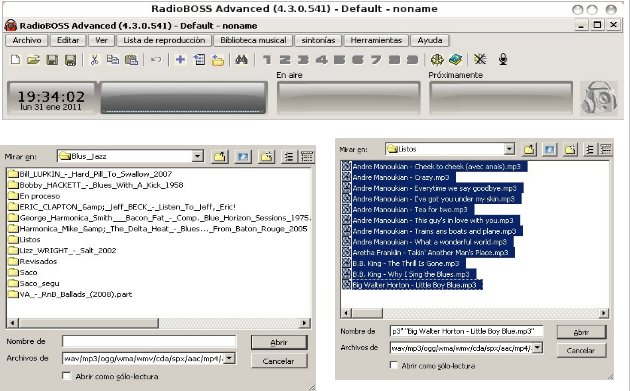Click desktop icon in Listos dialog
Image resolution: width=630 pixels, height=391 pixels.
(x=550, y=149)
